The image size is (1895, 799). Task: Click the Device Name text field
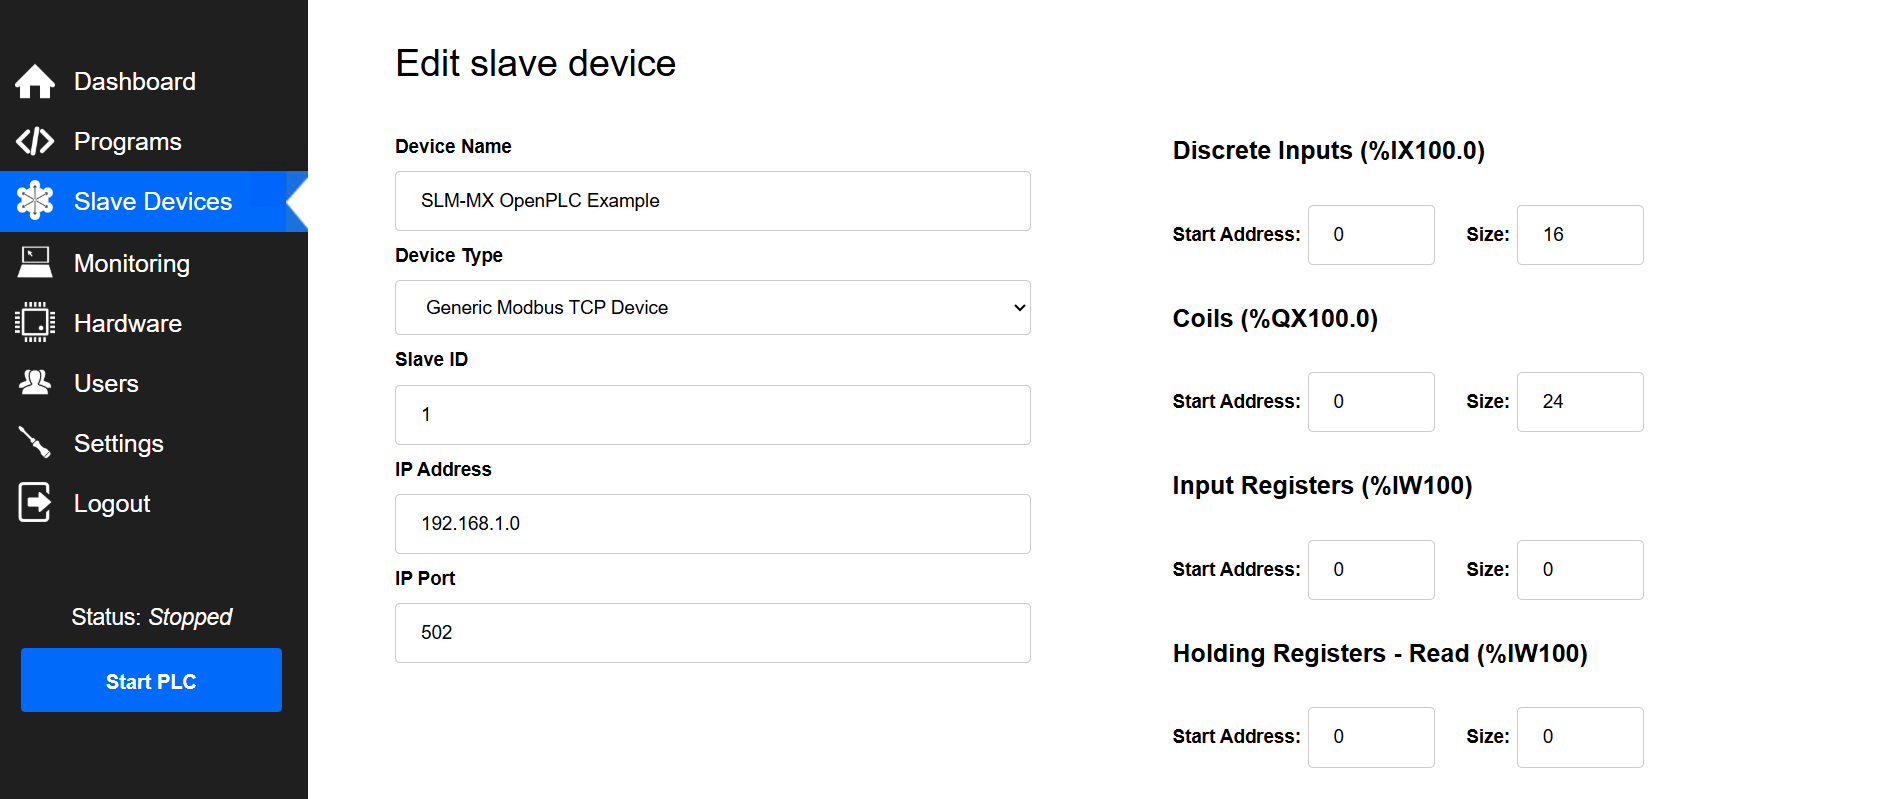(x=712, y=201)
